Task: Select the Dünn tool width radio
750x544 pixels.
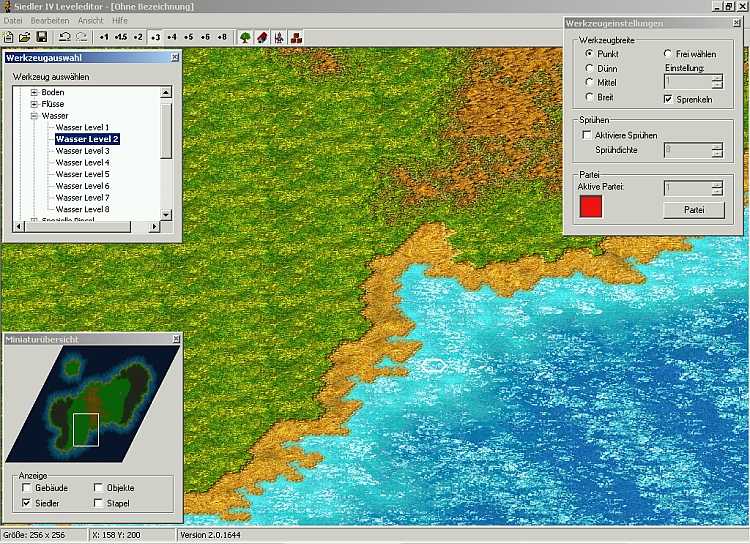Action: pyautogui.click(x=589, y=68)
